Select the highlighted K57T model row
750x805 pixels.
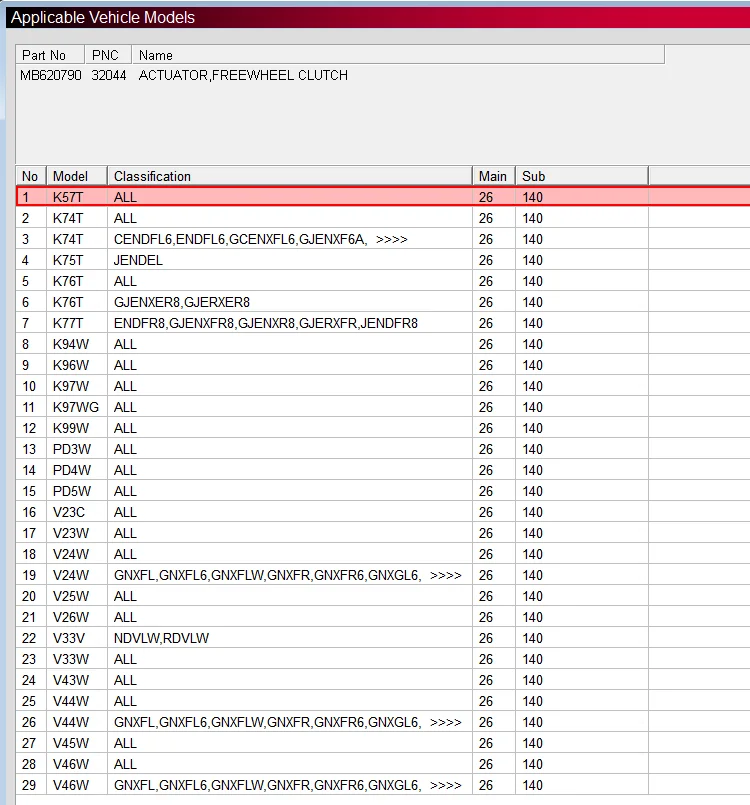tap(68, 197)
